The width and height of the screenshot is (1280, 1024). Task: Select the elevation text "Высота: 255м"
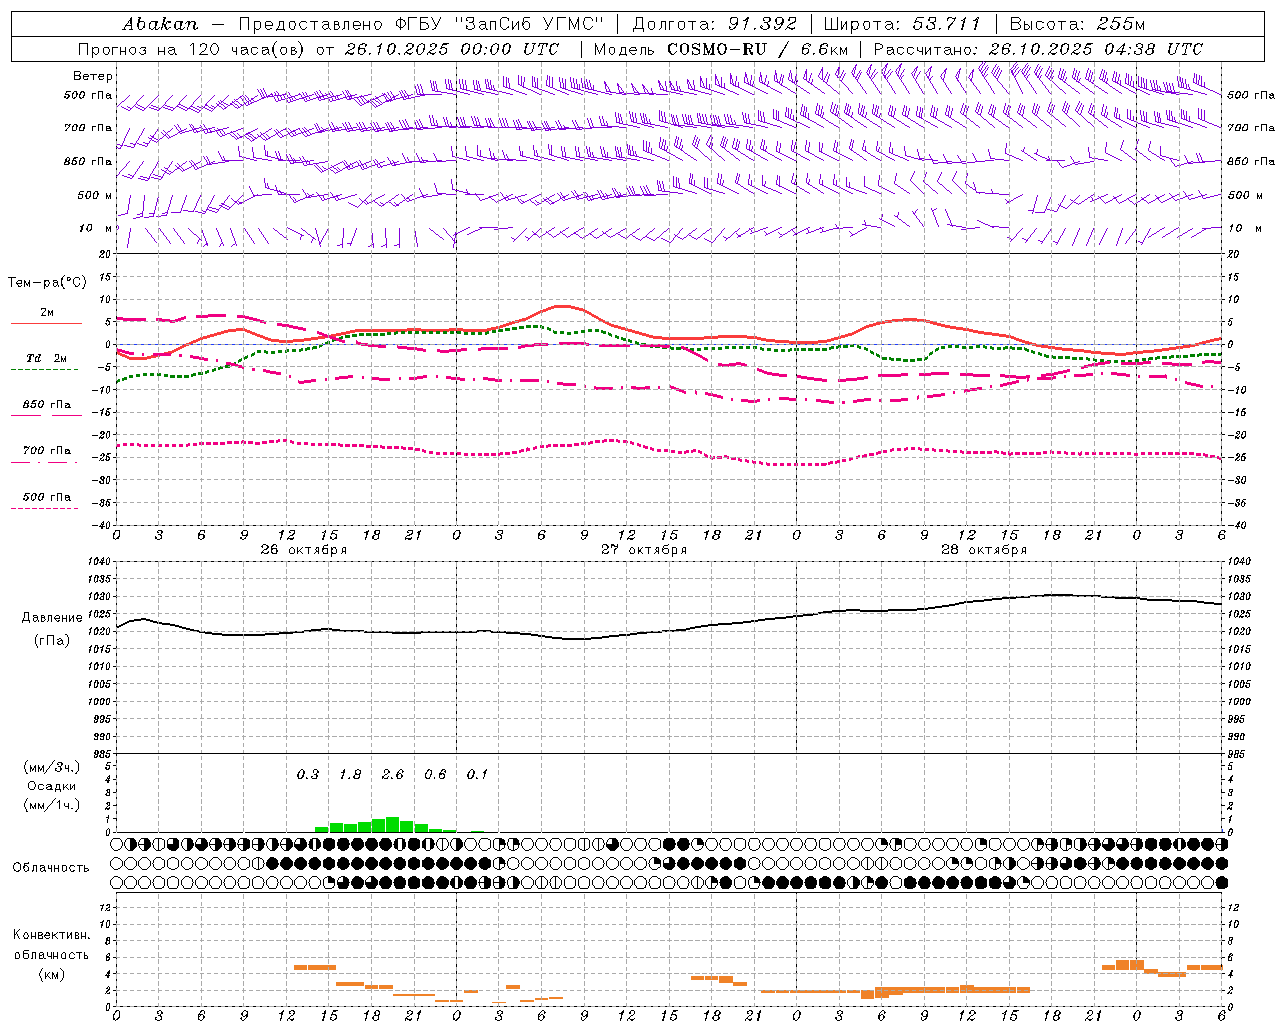1077,24
